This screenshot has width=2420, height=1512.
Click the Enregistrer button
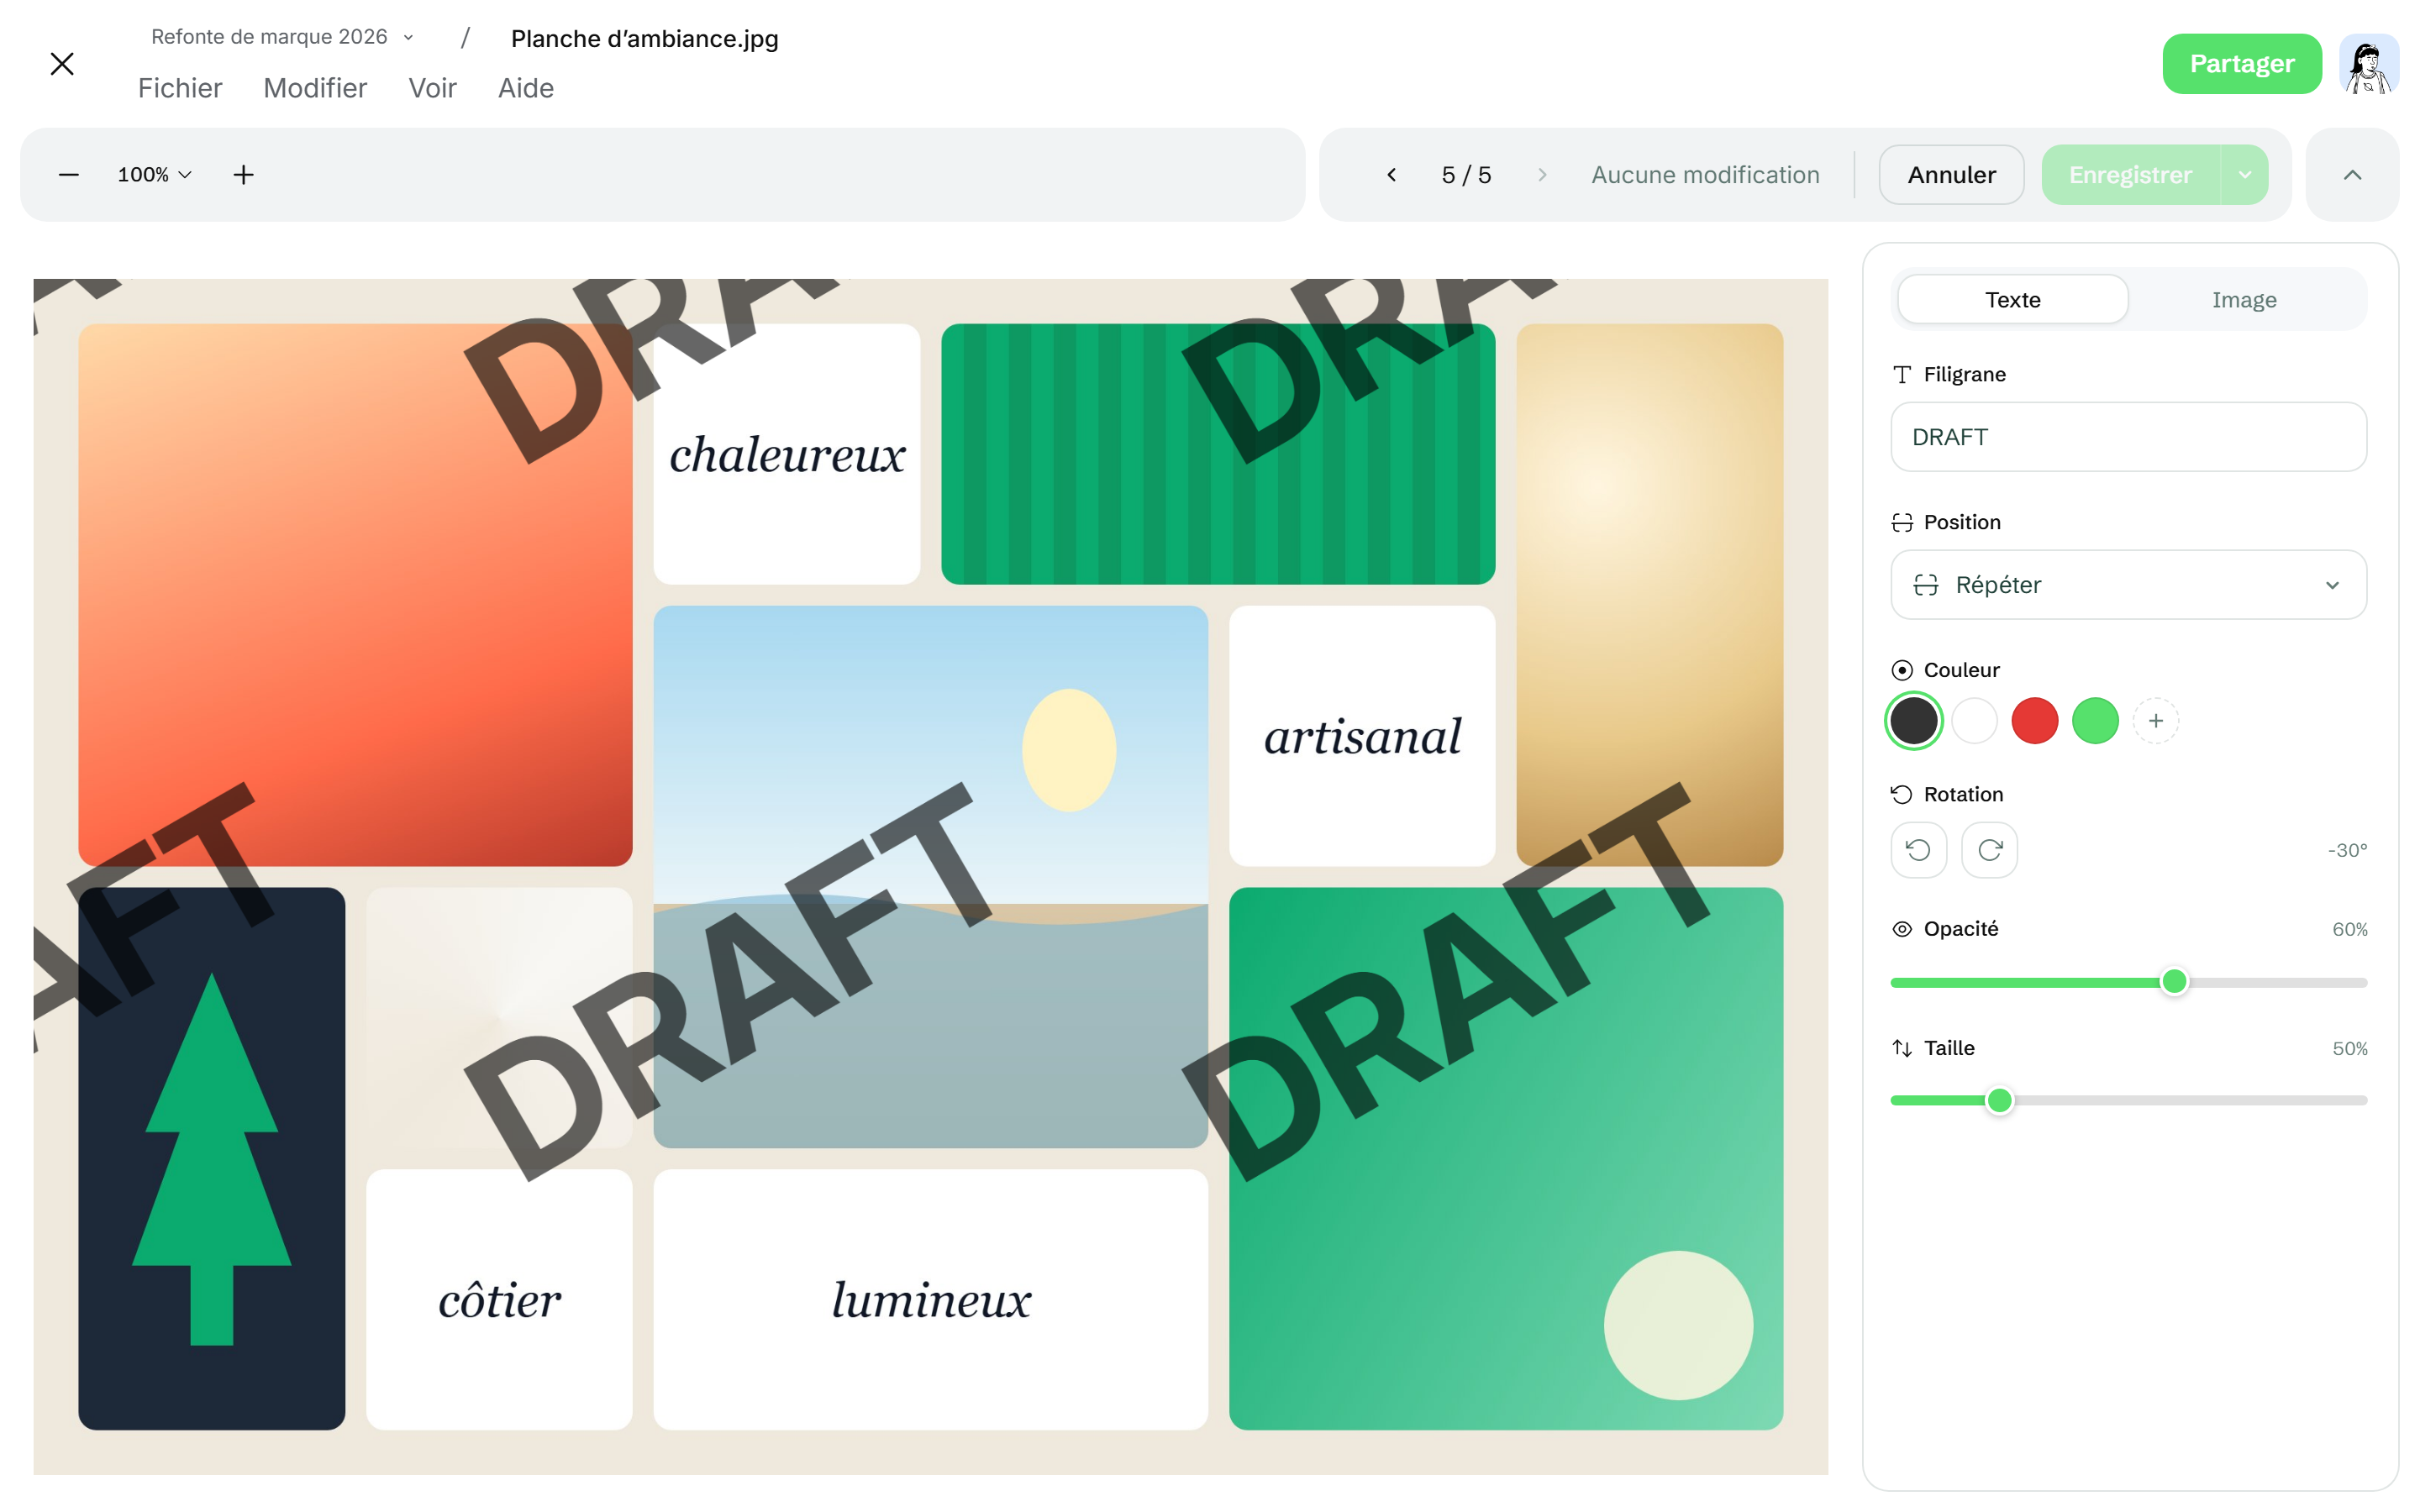coord(2130,175)
